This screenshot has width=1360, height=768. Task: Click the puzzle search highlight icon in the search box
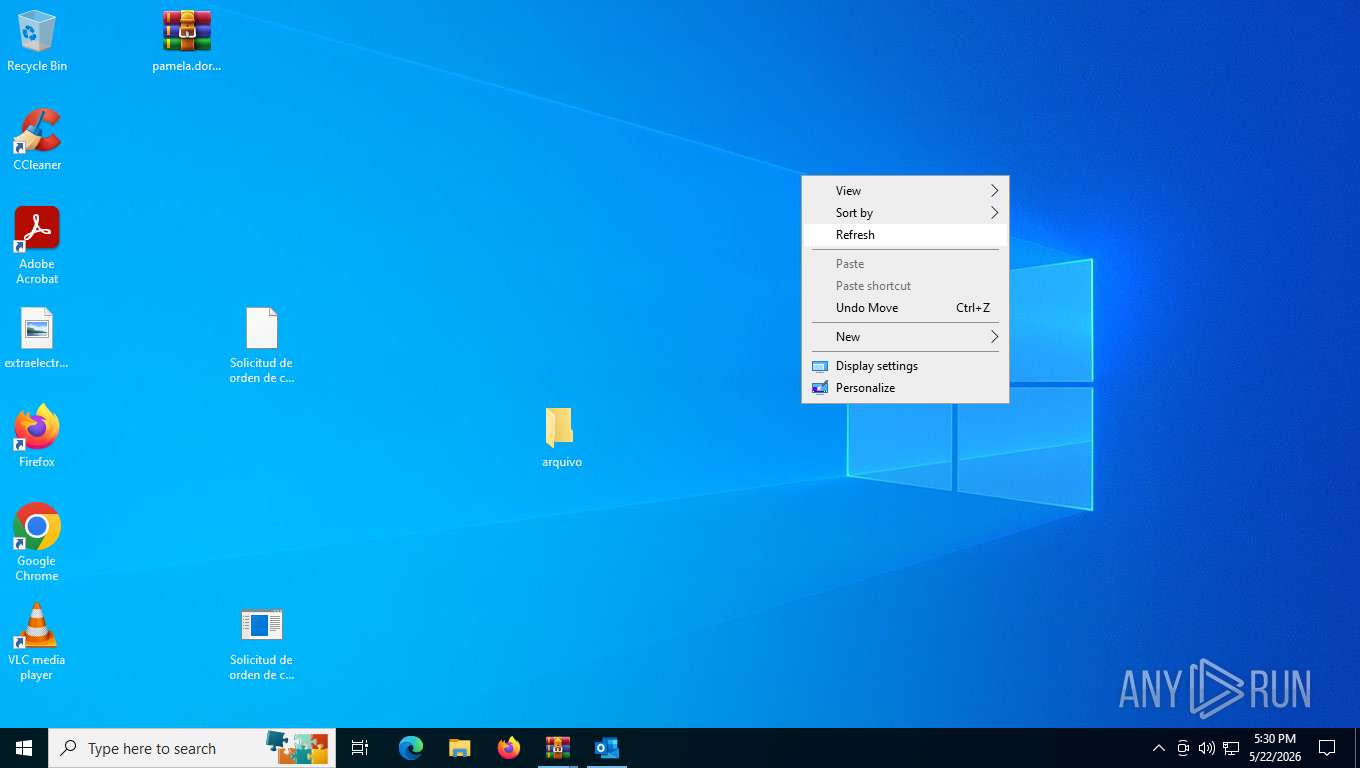pyautogui.click(x=297, y=748)
